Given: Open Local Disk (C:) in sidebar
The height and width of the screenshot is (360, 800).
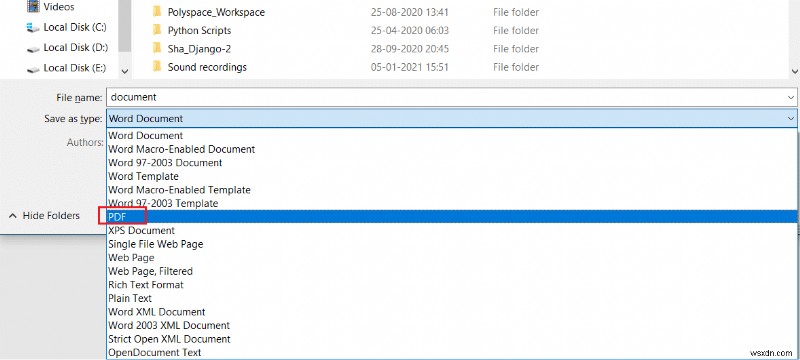Looking at the screenshot, I should [x=75, y=27].
